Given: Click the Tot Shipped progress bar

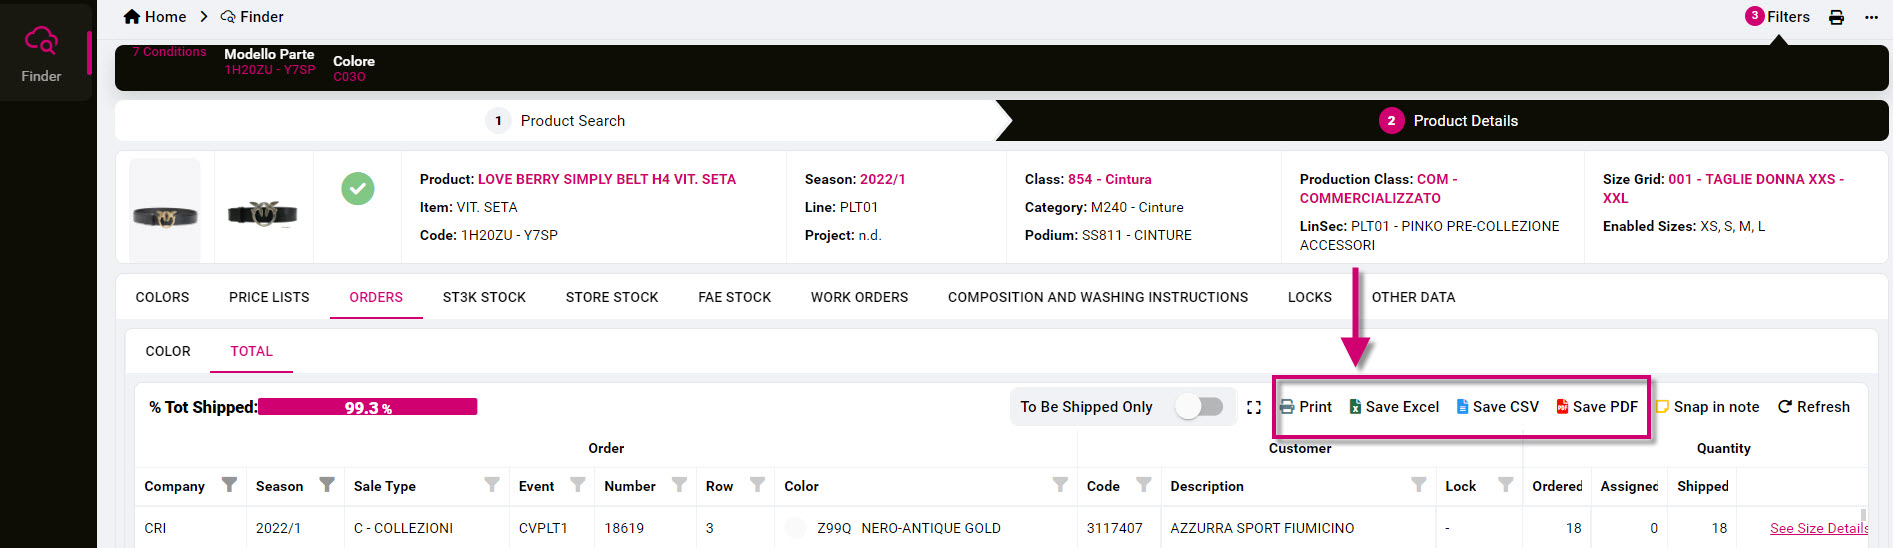Looking at the screenshot, I should (x=367, y=407).
